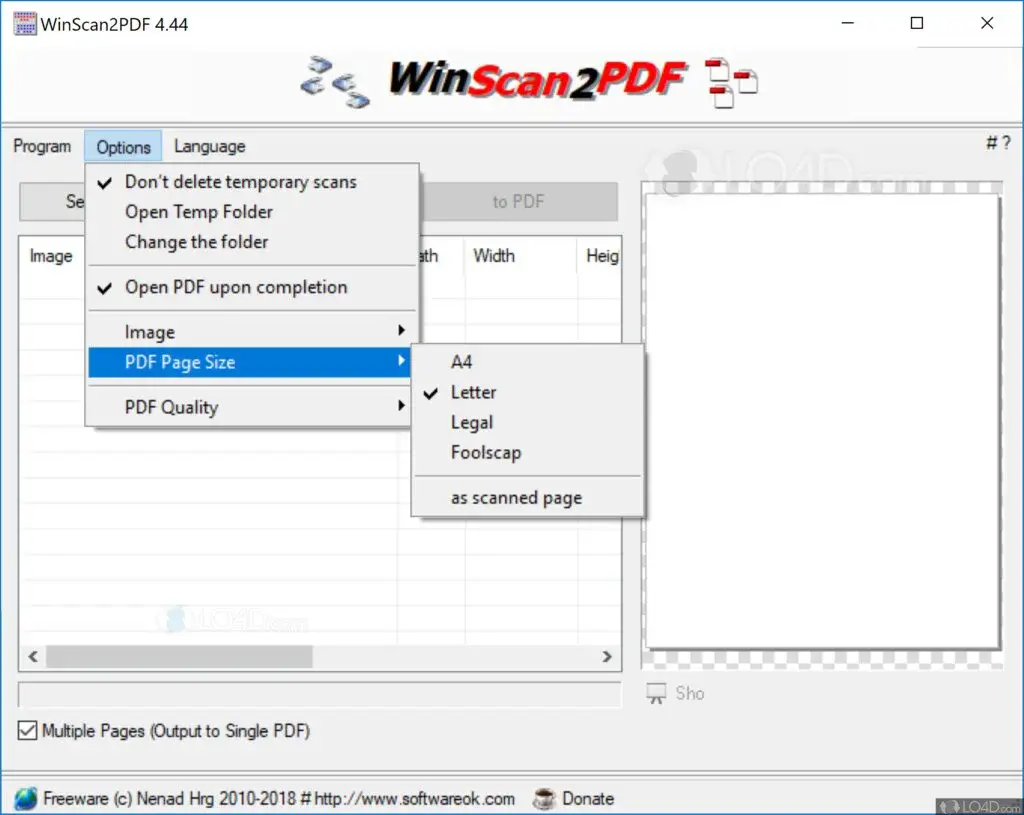Click the Heig column header
Viewport: 1024px width, 815px height.
point(599,256)
